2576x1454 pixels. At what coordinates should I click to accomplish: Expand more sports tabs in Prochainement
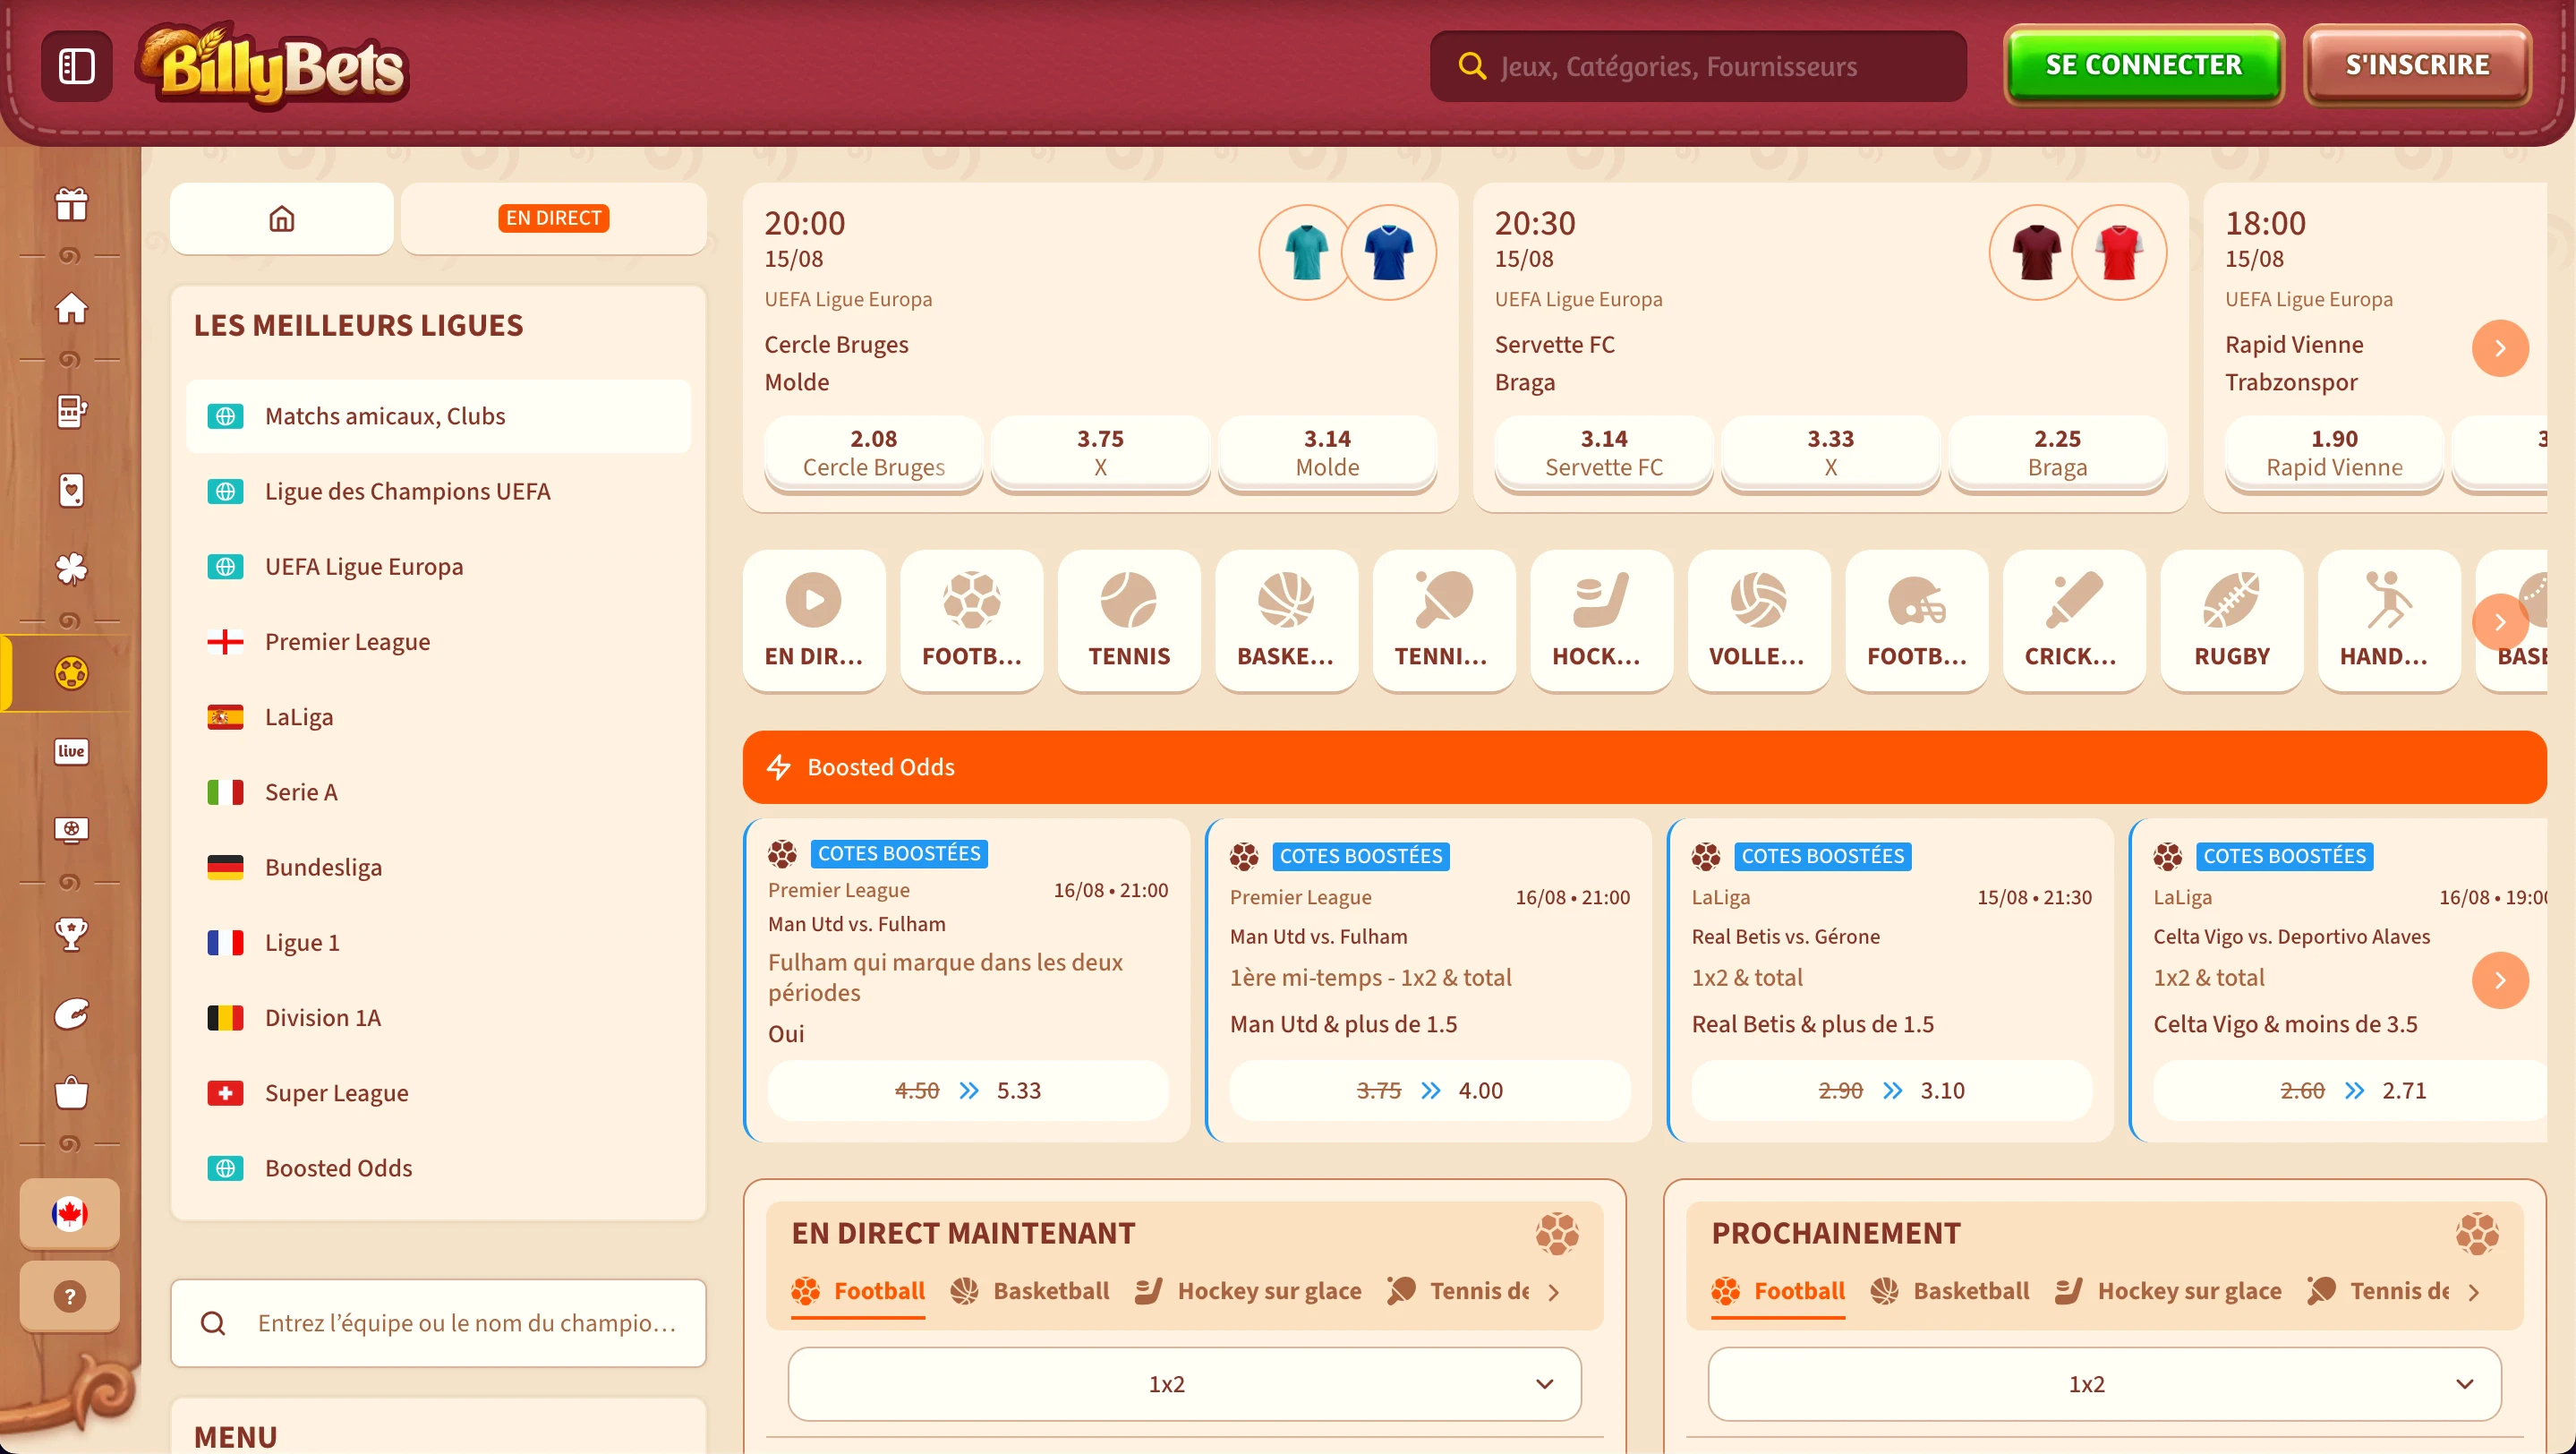click(x=2473, y=1292)
